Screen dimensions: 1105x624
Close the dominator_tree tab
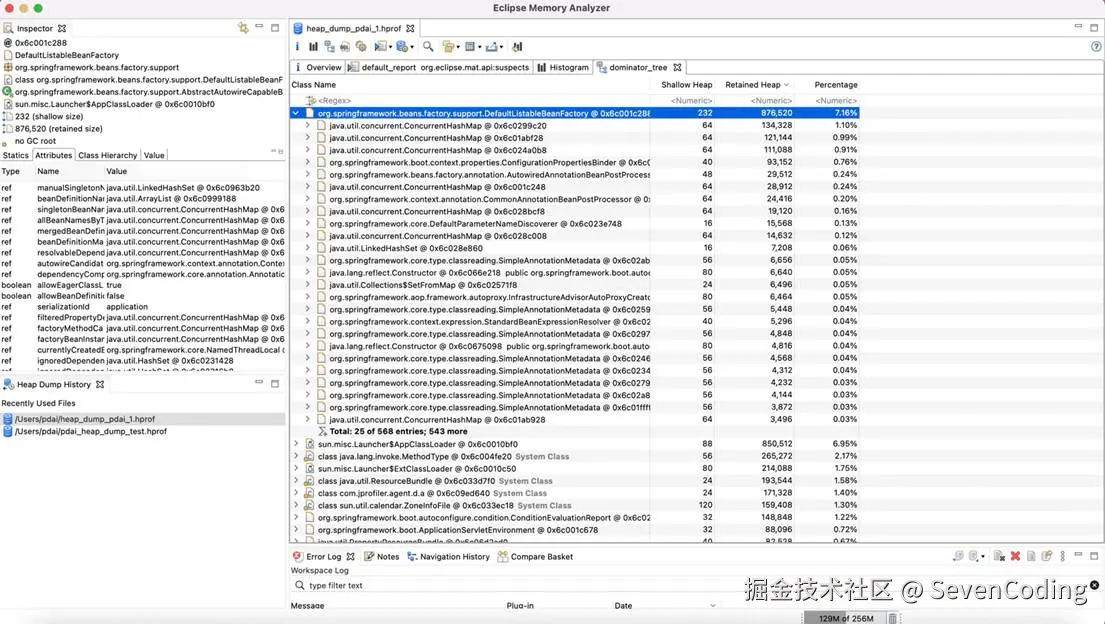point(677,67)
